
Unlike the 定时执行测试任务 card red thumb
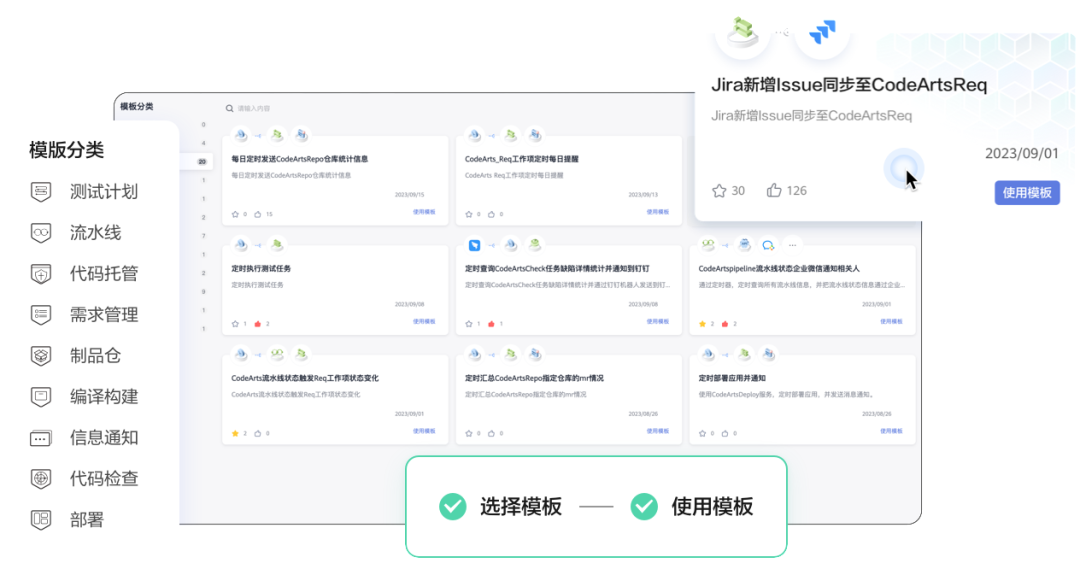[258, 324]
